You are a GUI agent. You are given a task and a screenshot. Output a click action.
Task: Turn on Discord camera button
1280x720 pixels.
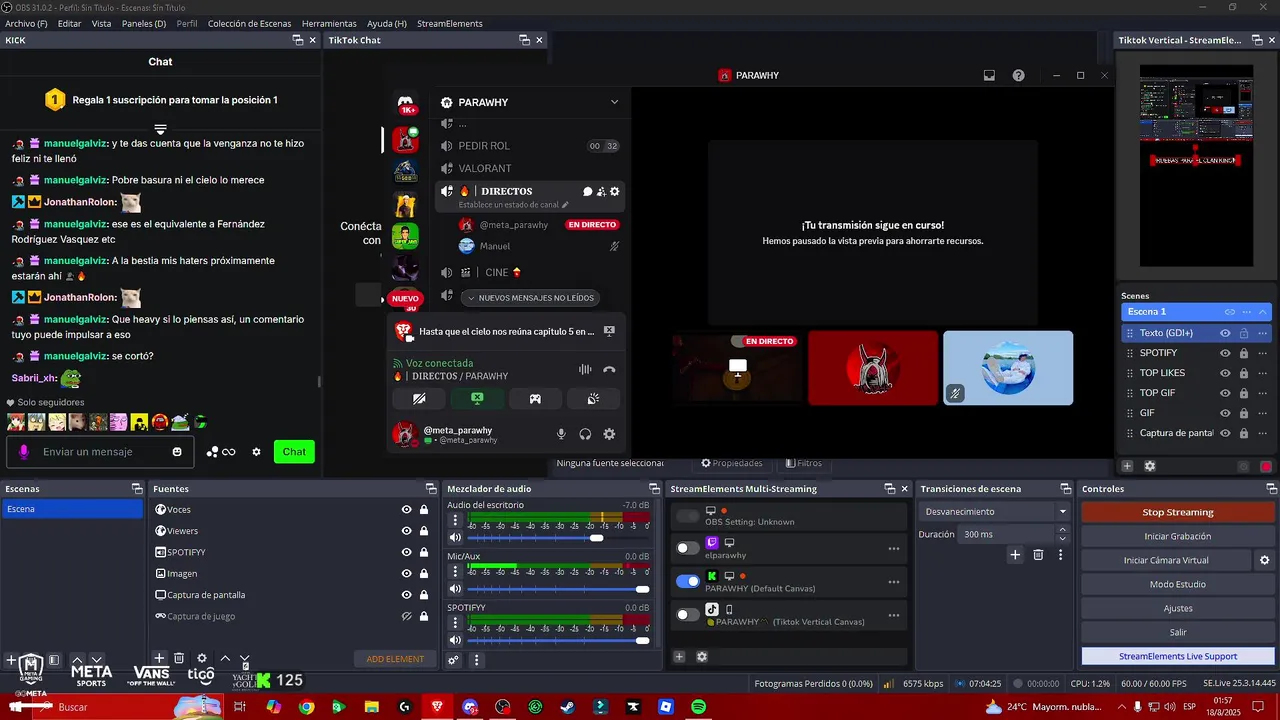[x=419, y=398]
